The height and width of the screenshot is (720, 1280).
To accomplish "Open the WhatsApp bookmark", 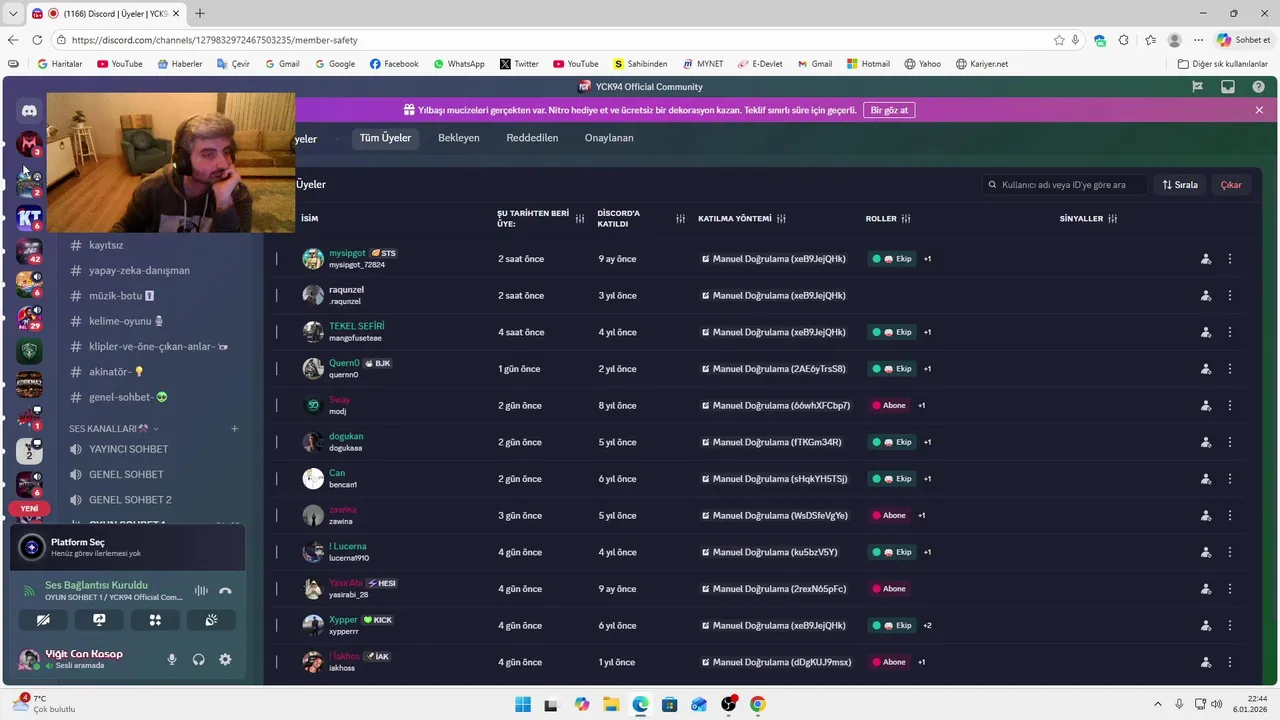I will [x=459, y=64].
